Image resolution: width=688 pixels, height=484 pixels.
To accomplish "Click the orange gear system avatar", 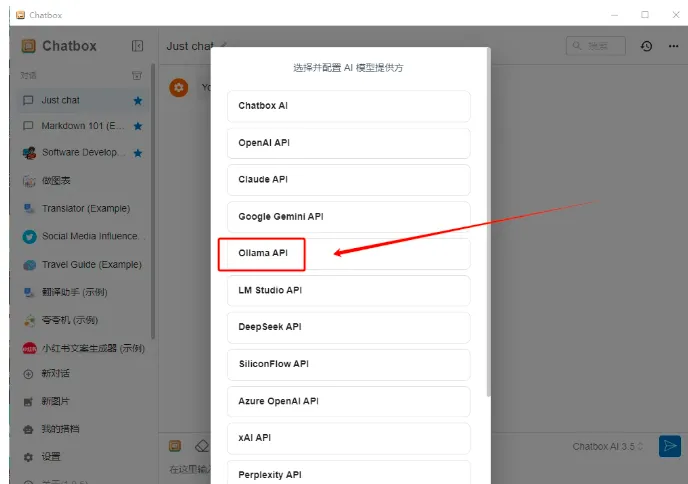I will [179, 88].
